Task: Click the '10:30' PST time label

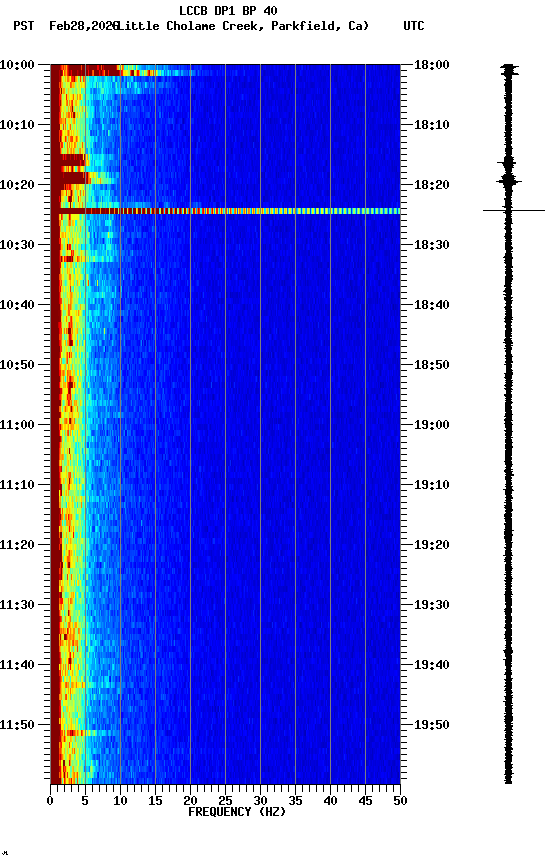Action: 17,245
